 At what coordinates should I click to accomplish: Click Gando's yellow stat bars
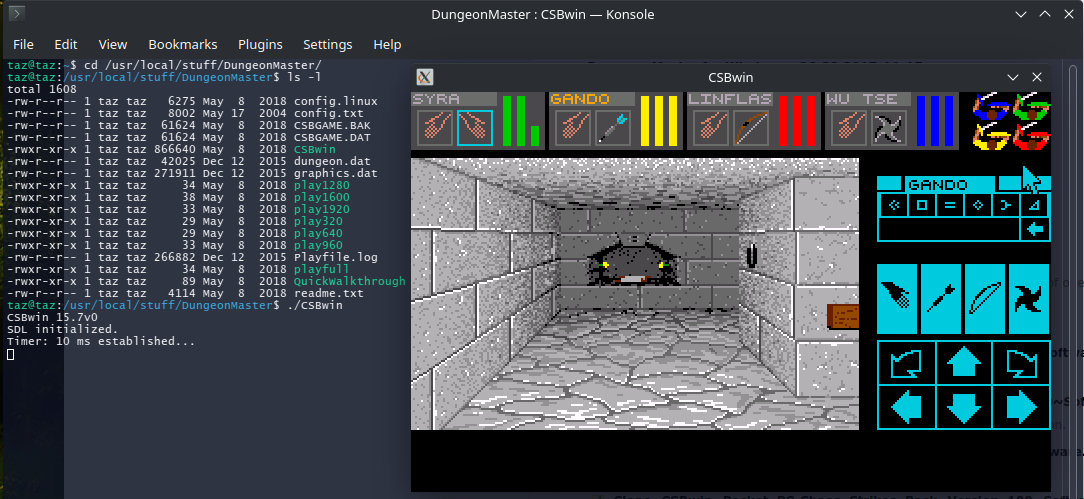(658, 121)
